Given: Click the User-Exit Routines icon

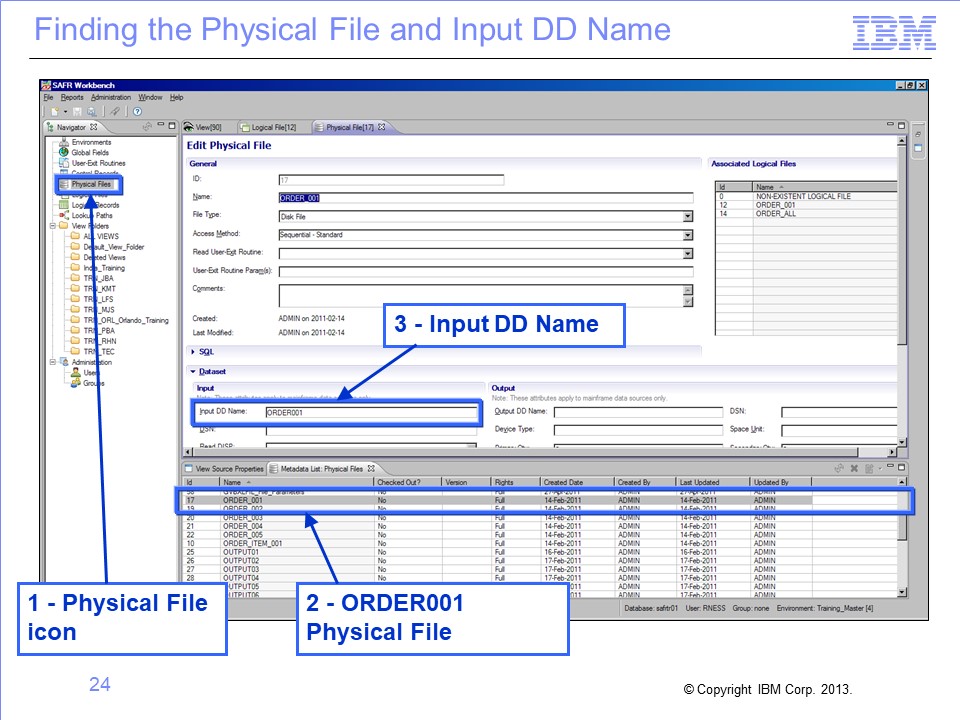Looking at the screenshot, I should point(64,163).
